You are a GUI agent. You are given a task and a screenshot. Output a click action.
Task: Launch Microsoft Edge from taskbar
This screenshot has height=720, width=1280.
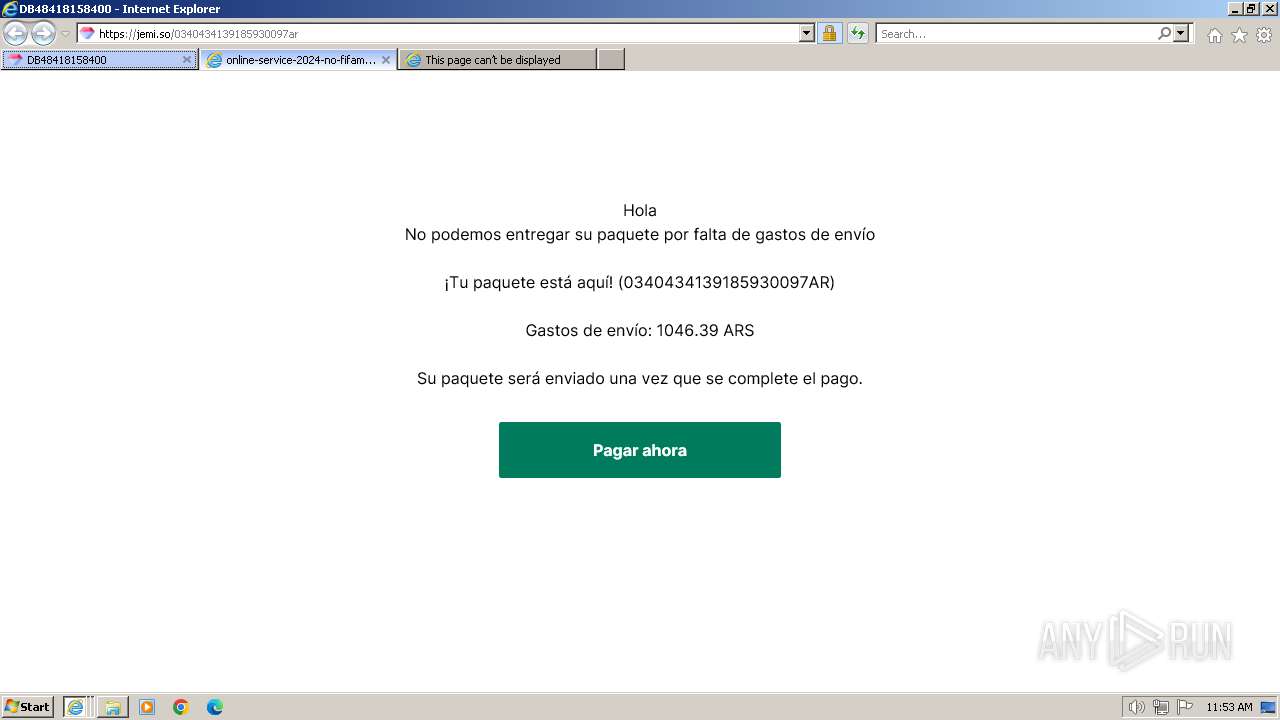pyautogui.click(x=215, y=707)
